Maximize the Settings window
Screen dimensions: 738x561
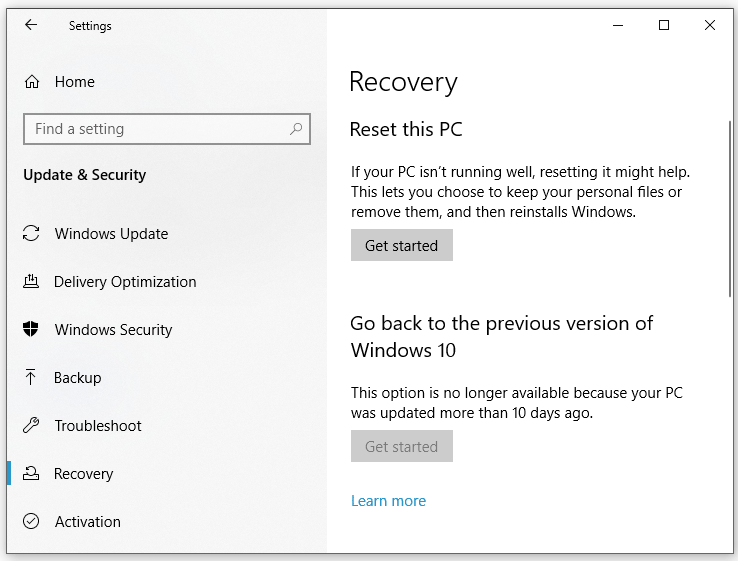[x=664, y=25]
